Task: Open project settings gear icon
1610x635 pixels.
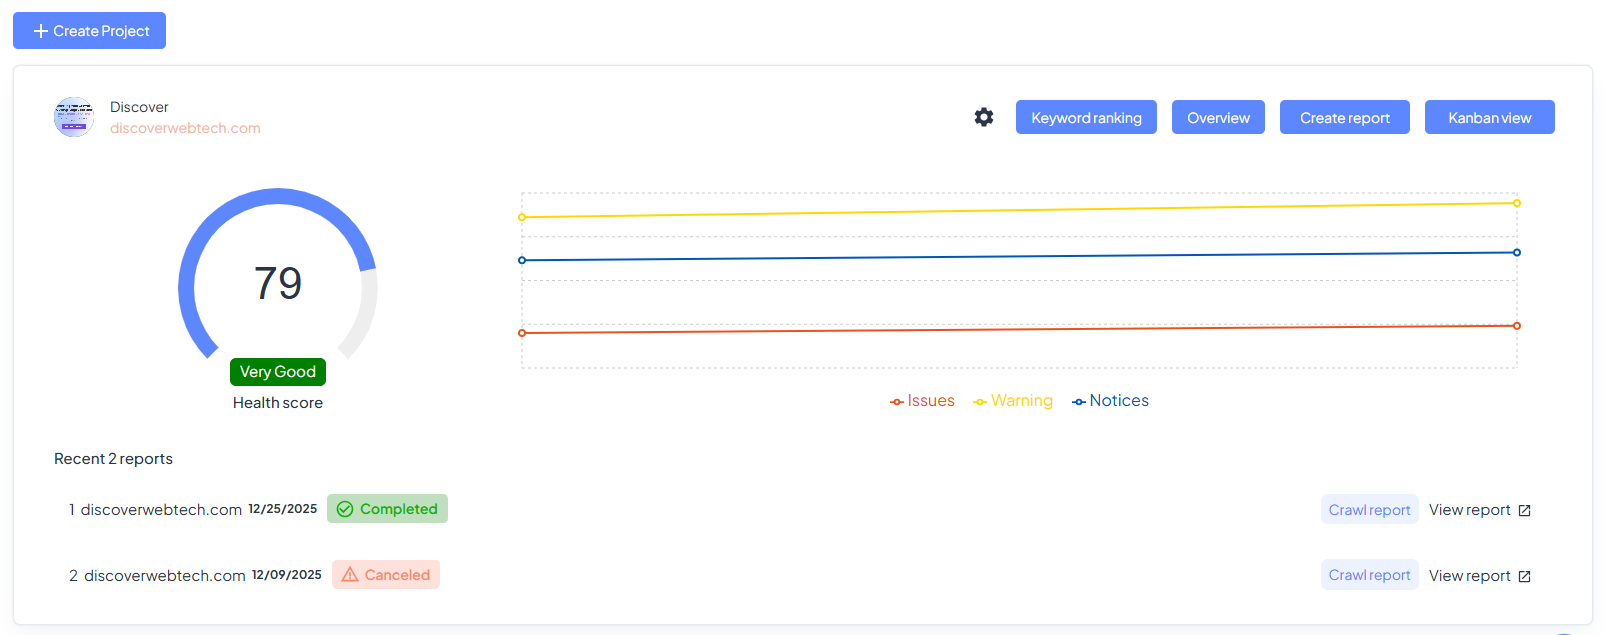Action: [x=984, y=117]
